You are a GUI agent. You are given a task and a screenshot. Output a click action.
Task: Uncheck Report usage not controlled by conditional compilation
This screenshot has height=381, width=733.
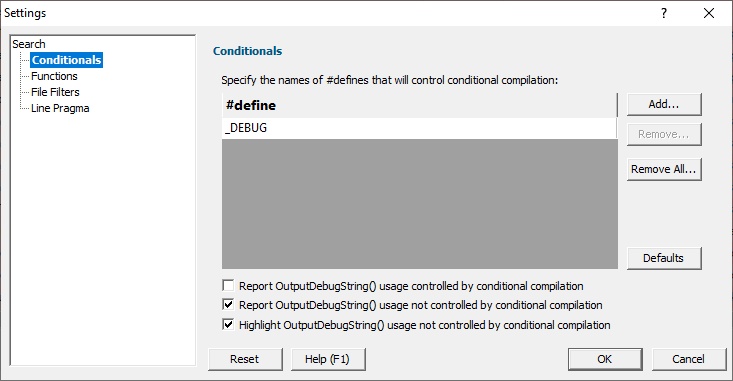[228, 305]
